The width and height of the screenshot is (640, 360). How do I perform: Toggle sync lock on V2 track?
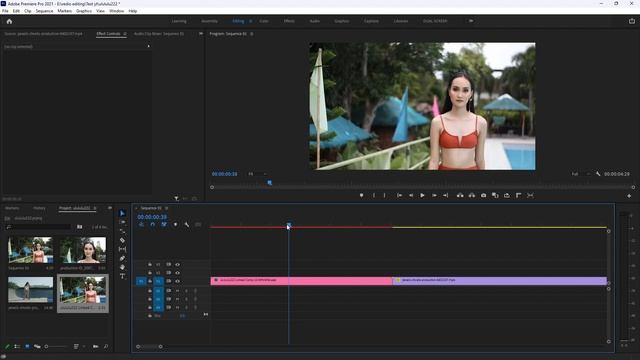(x=168, y=273)
